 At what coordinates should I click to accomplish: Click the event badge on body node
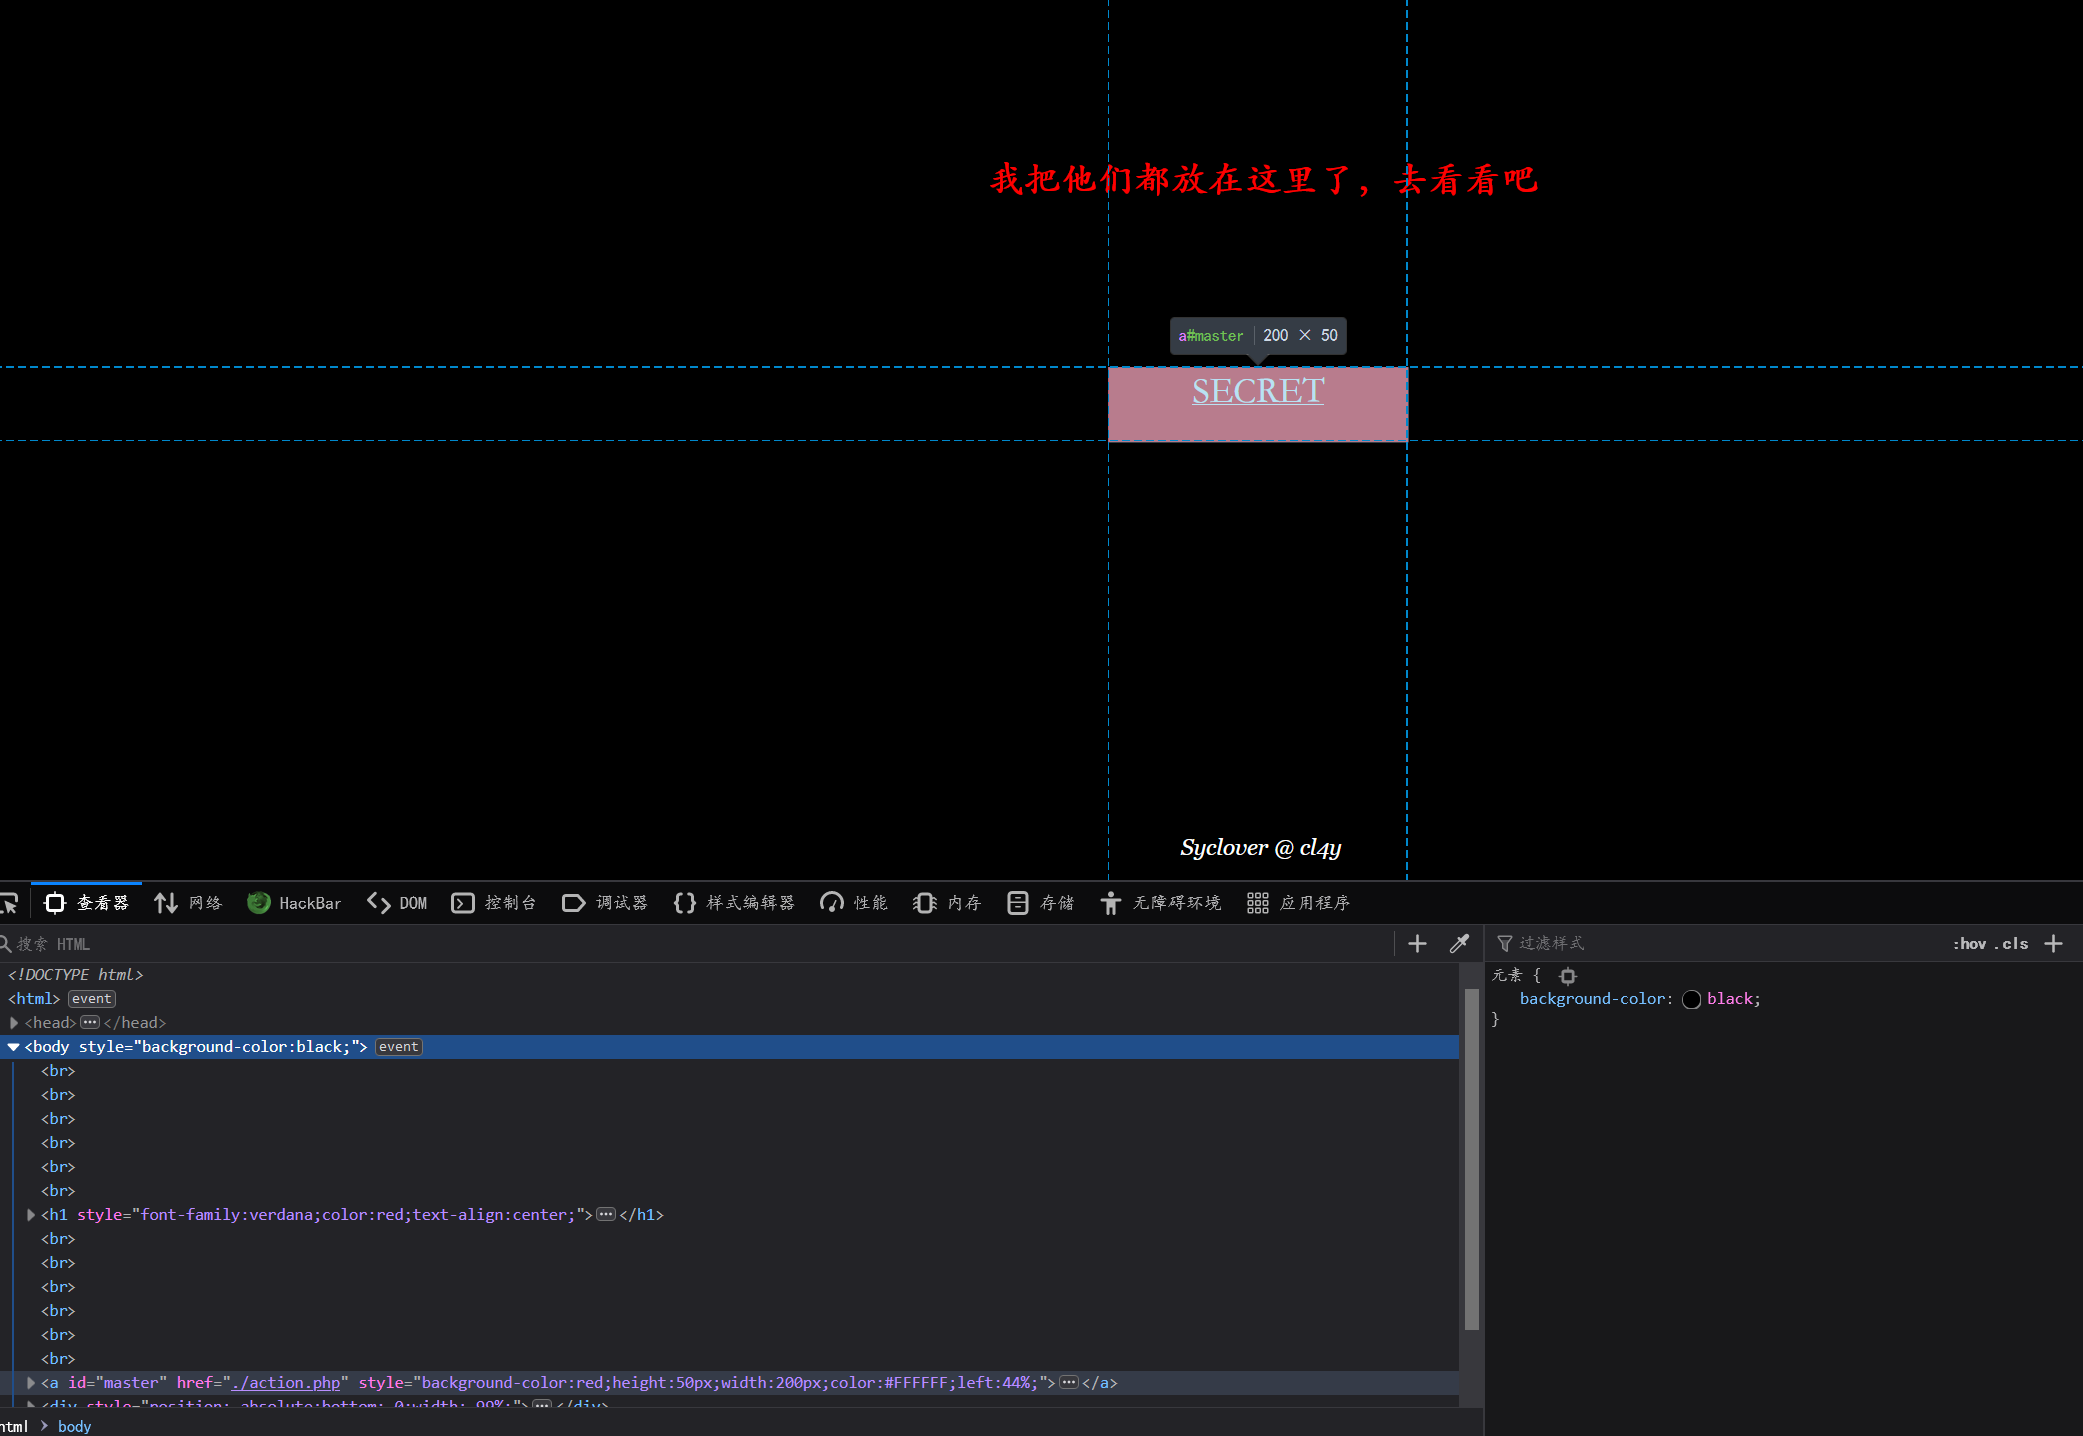399,1047
